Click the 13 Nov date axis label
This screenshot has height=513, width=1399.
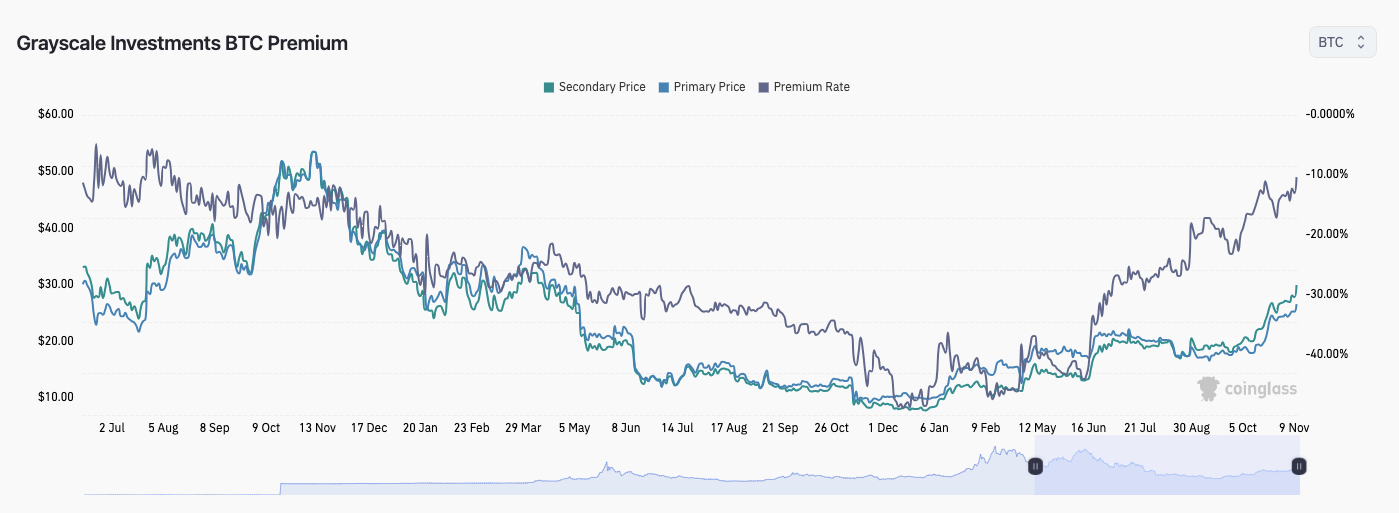(317, 428)
